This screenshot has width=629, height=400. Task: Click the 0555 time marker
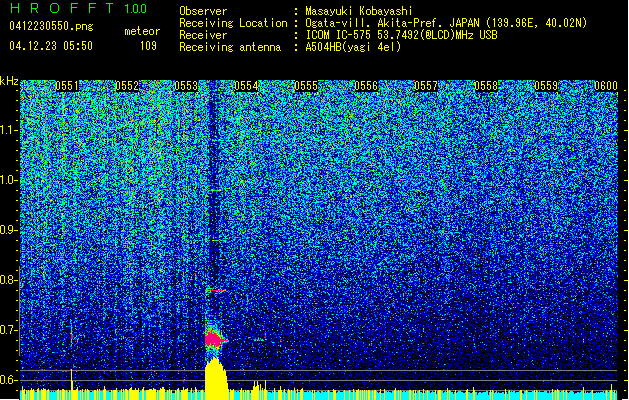[x=306, y=86]
